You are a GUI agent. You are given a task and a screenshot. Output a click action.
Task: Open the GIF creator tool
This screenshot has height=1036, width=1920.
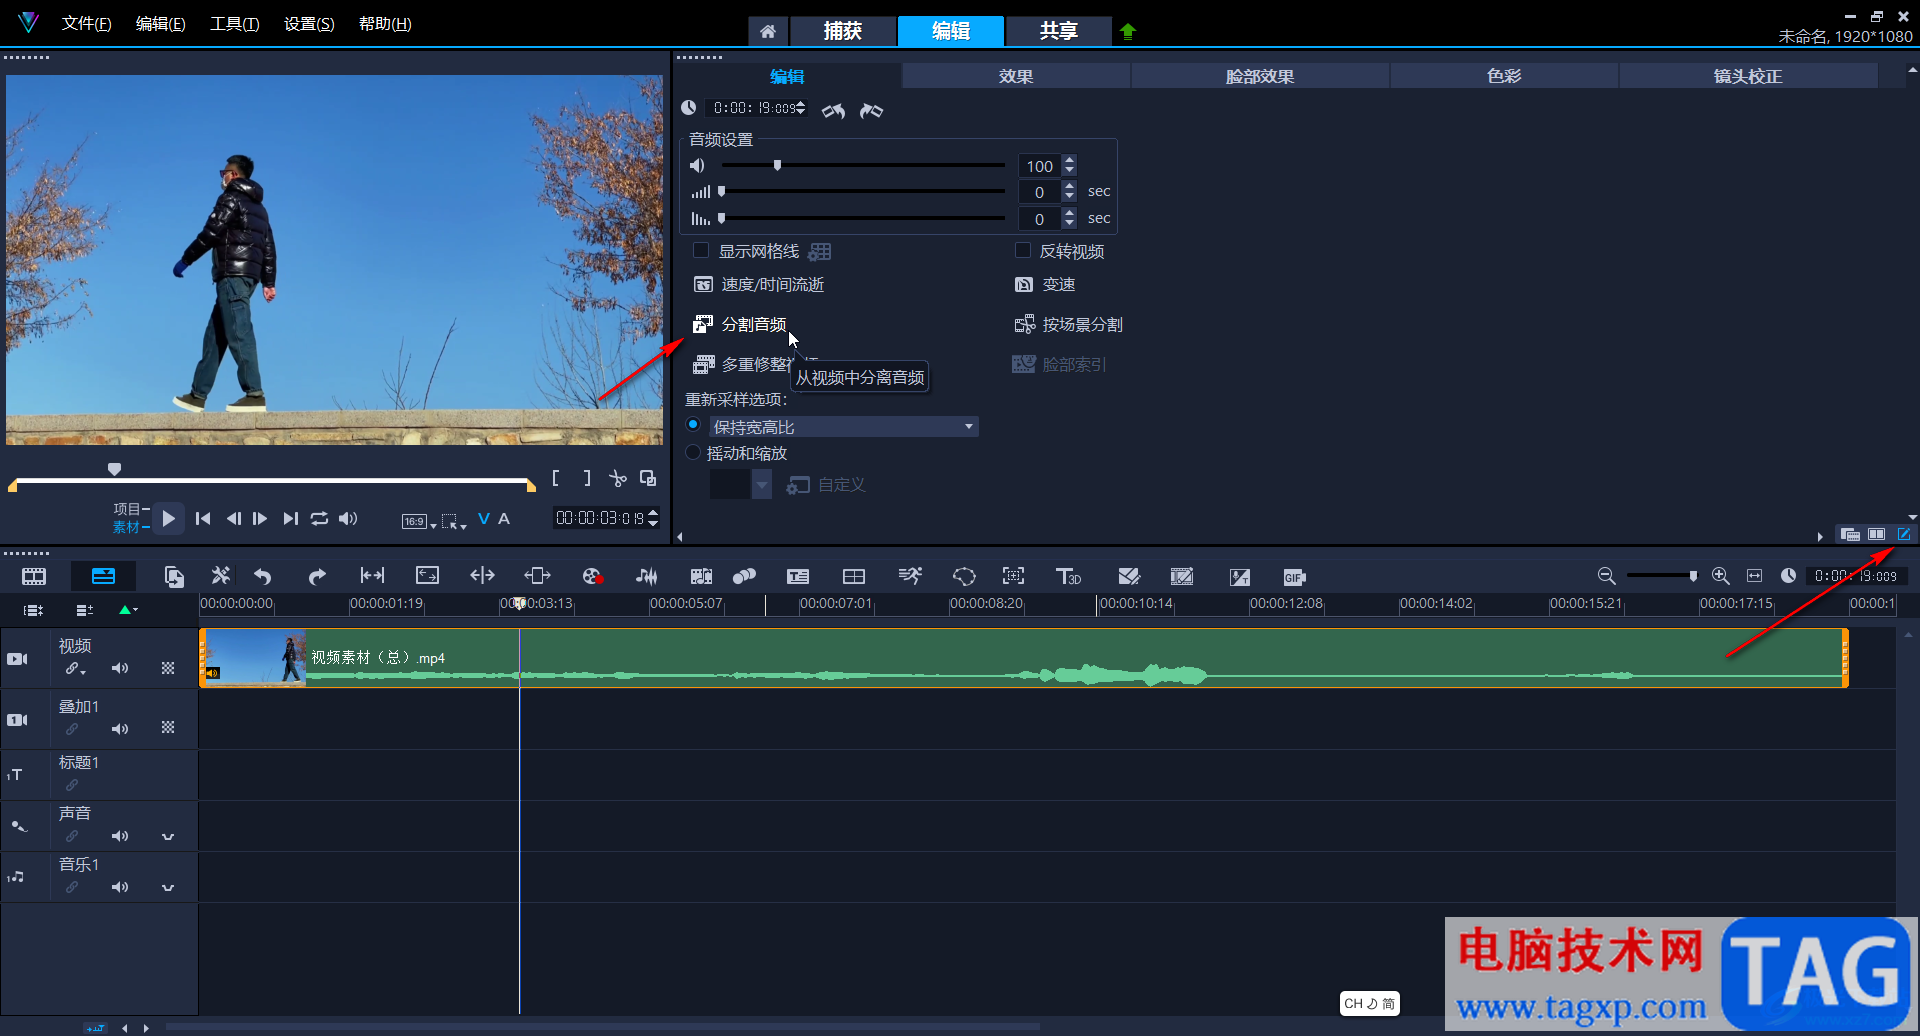(1294, 577)
